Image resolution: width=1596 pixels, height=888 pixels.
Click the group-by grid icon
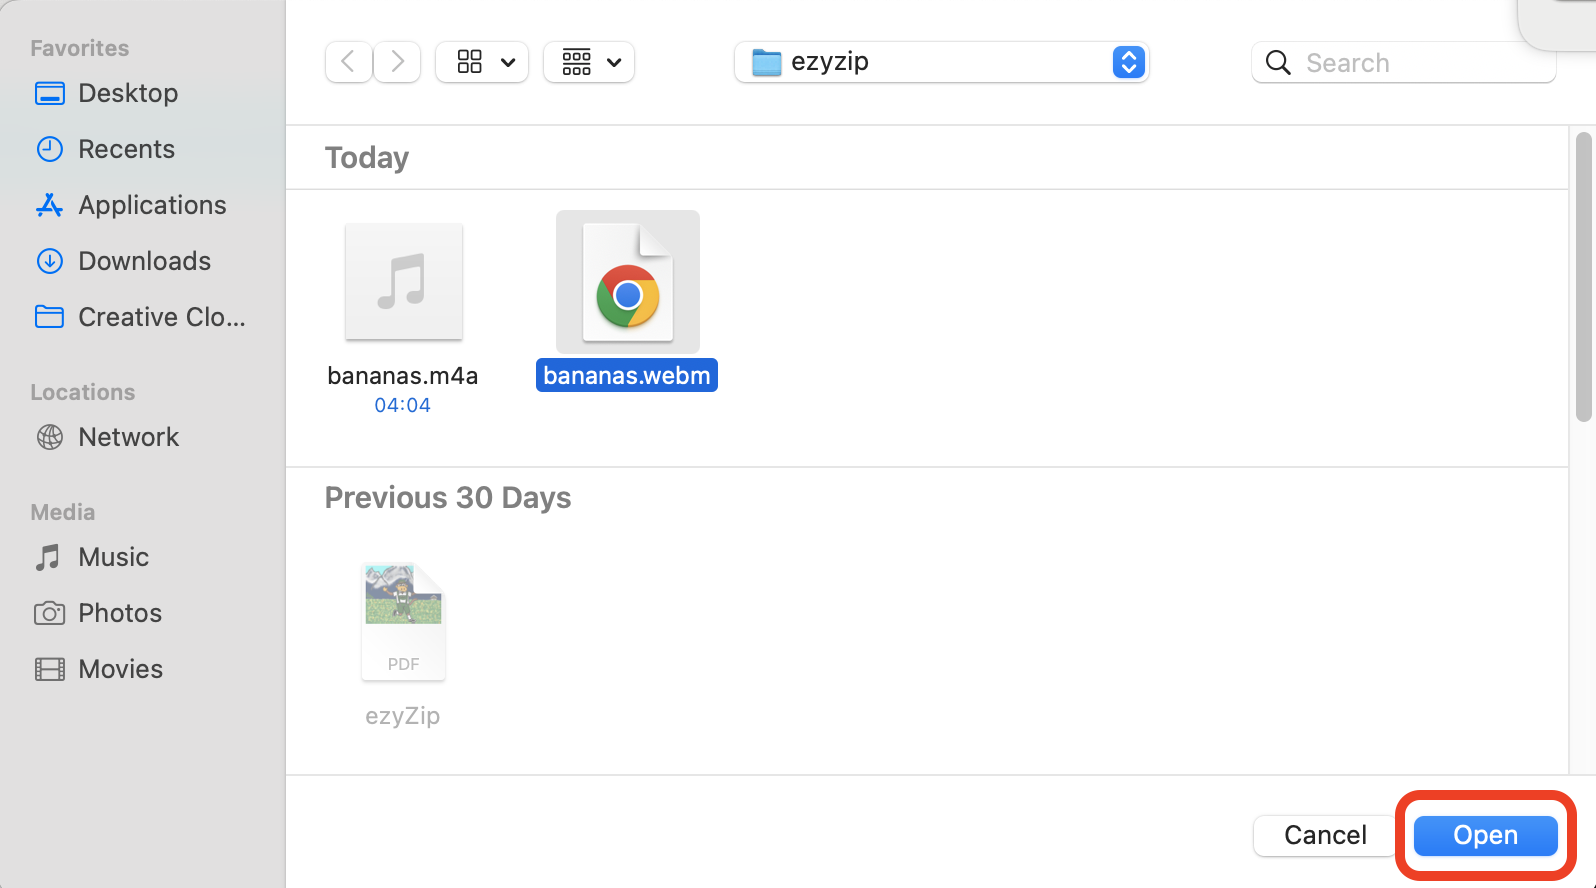point(577,62)
